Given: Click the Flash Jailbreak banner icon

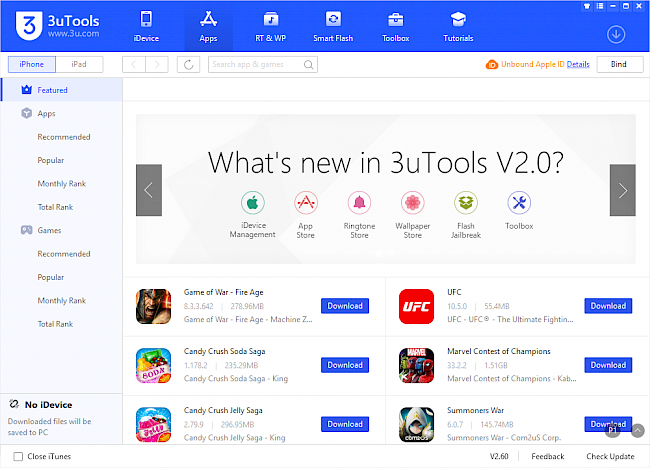Looking at the screenshot, I should (466, 203).
